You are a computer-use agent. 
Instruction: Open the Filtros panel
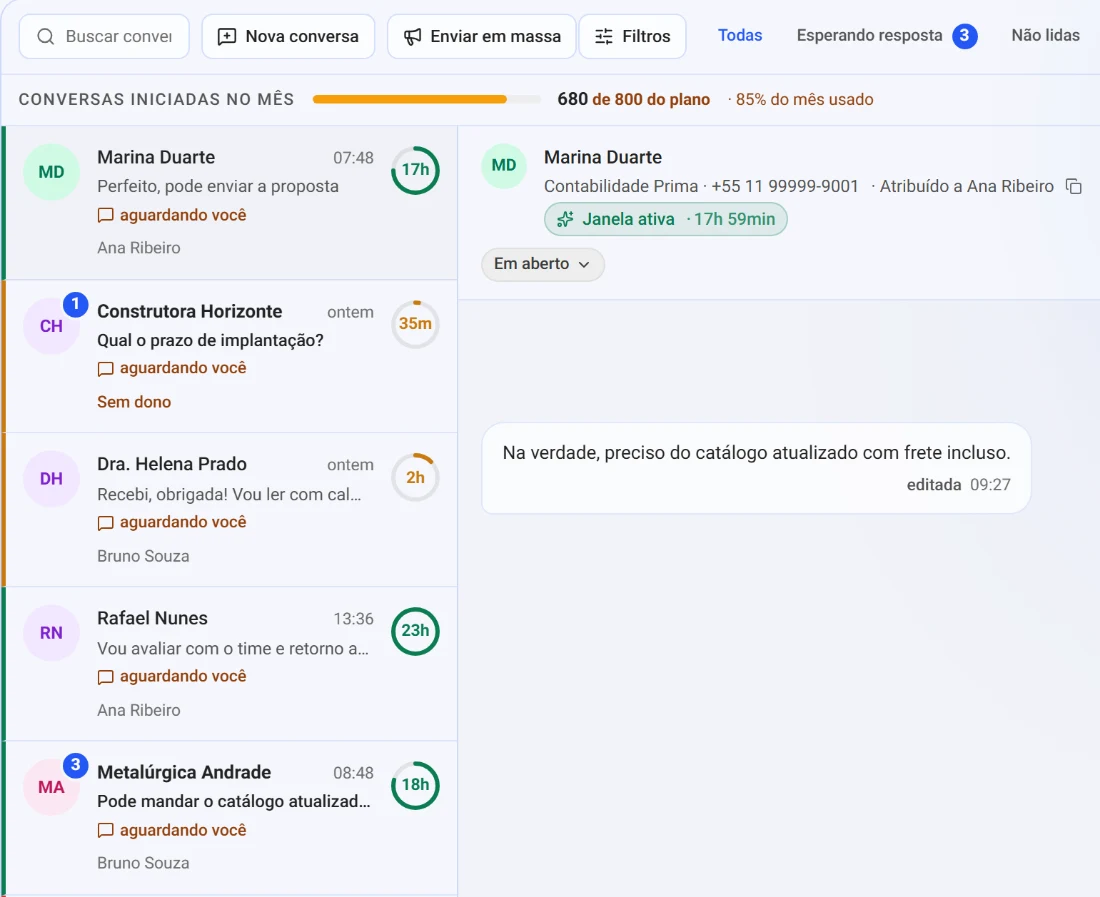633,36
